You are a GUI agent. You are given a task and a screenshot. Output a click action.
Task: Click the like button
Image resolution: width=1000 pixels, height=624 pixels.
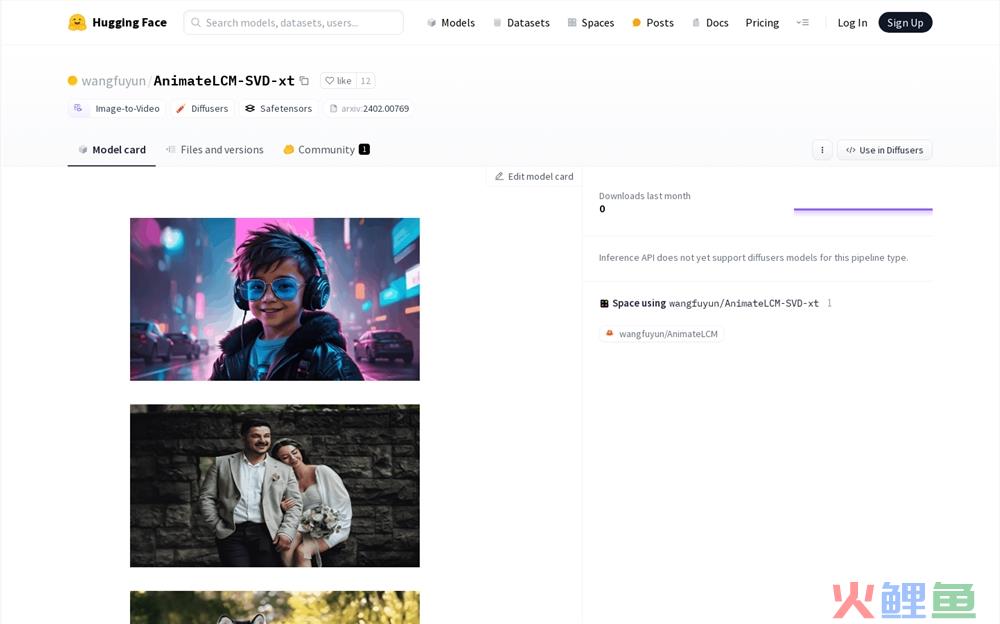(338, 80)
